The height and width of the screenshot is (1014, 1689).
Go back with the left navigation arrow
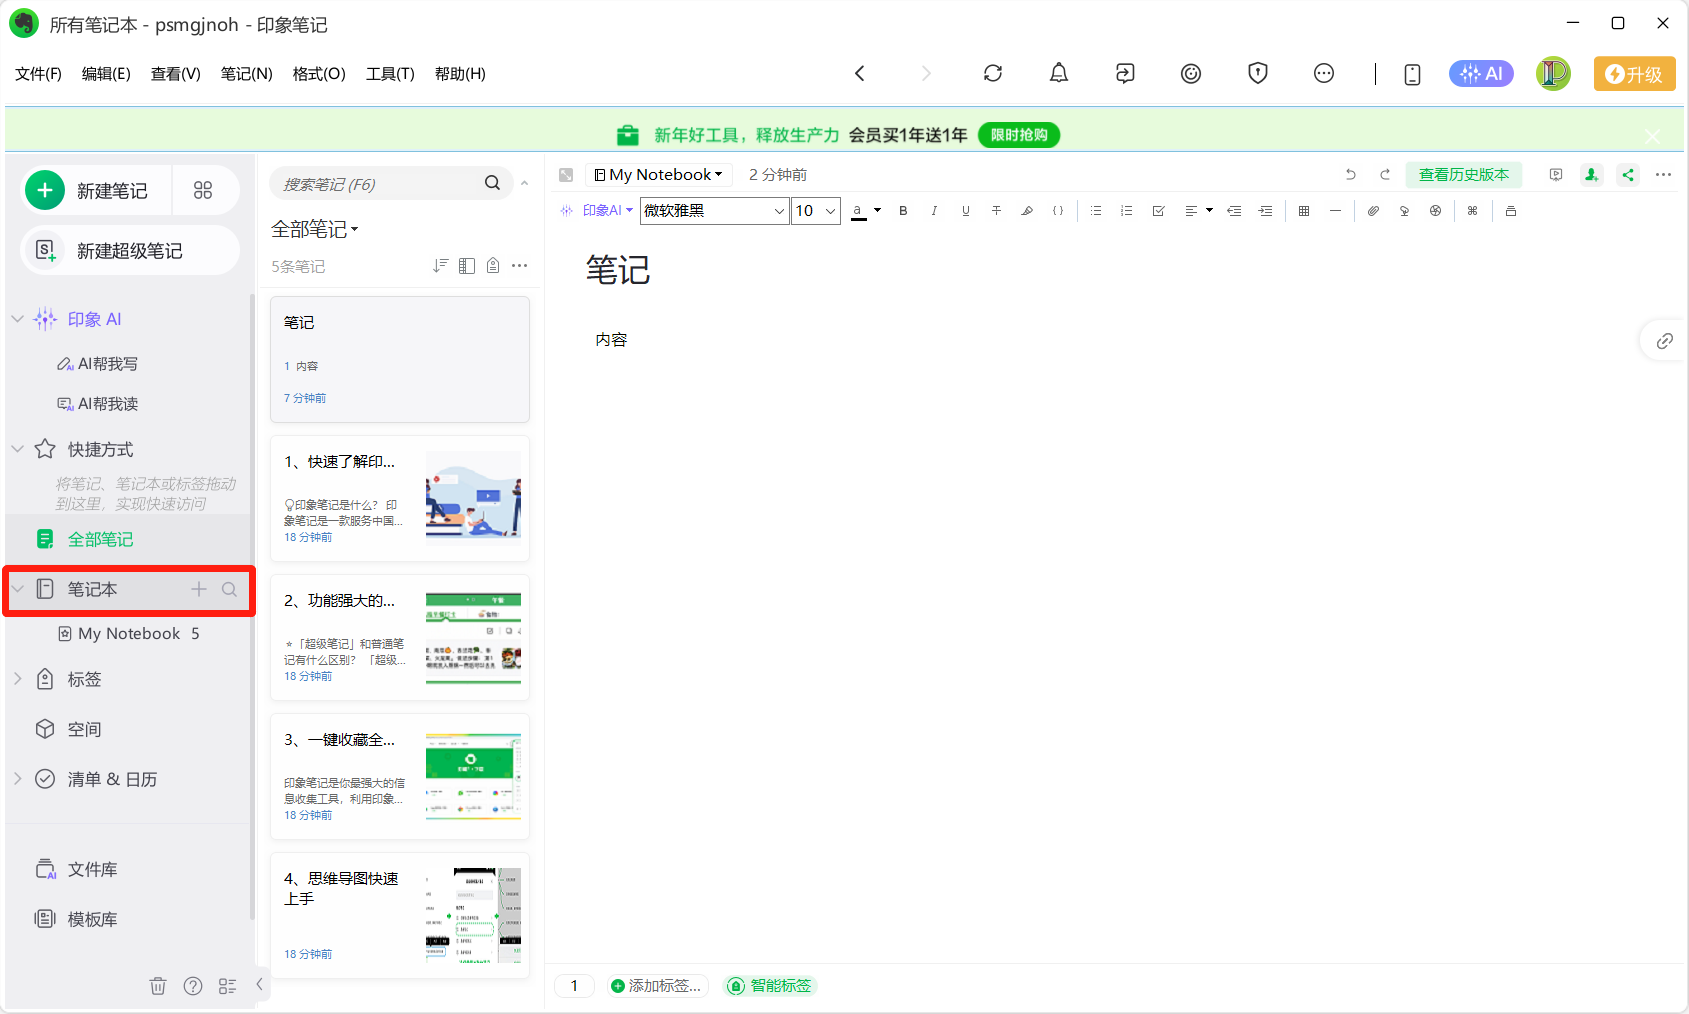tap(860, 73)
